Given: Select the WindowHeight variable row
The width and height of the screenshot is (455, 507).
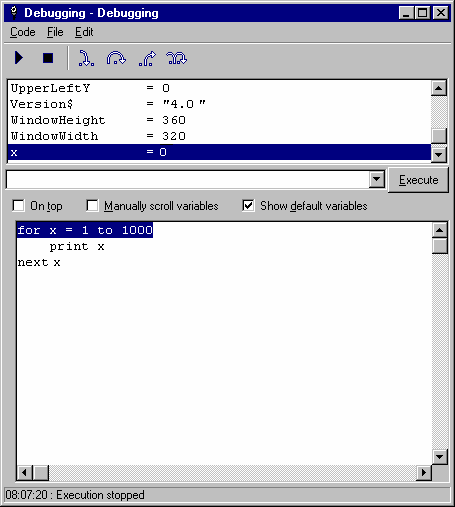Looking at the screenshot, I should 219,120.
